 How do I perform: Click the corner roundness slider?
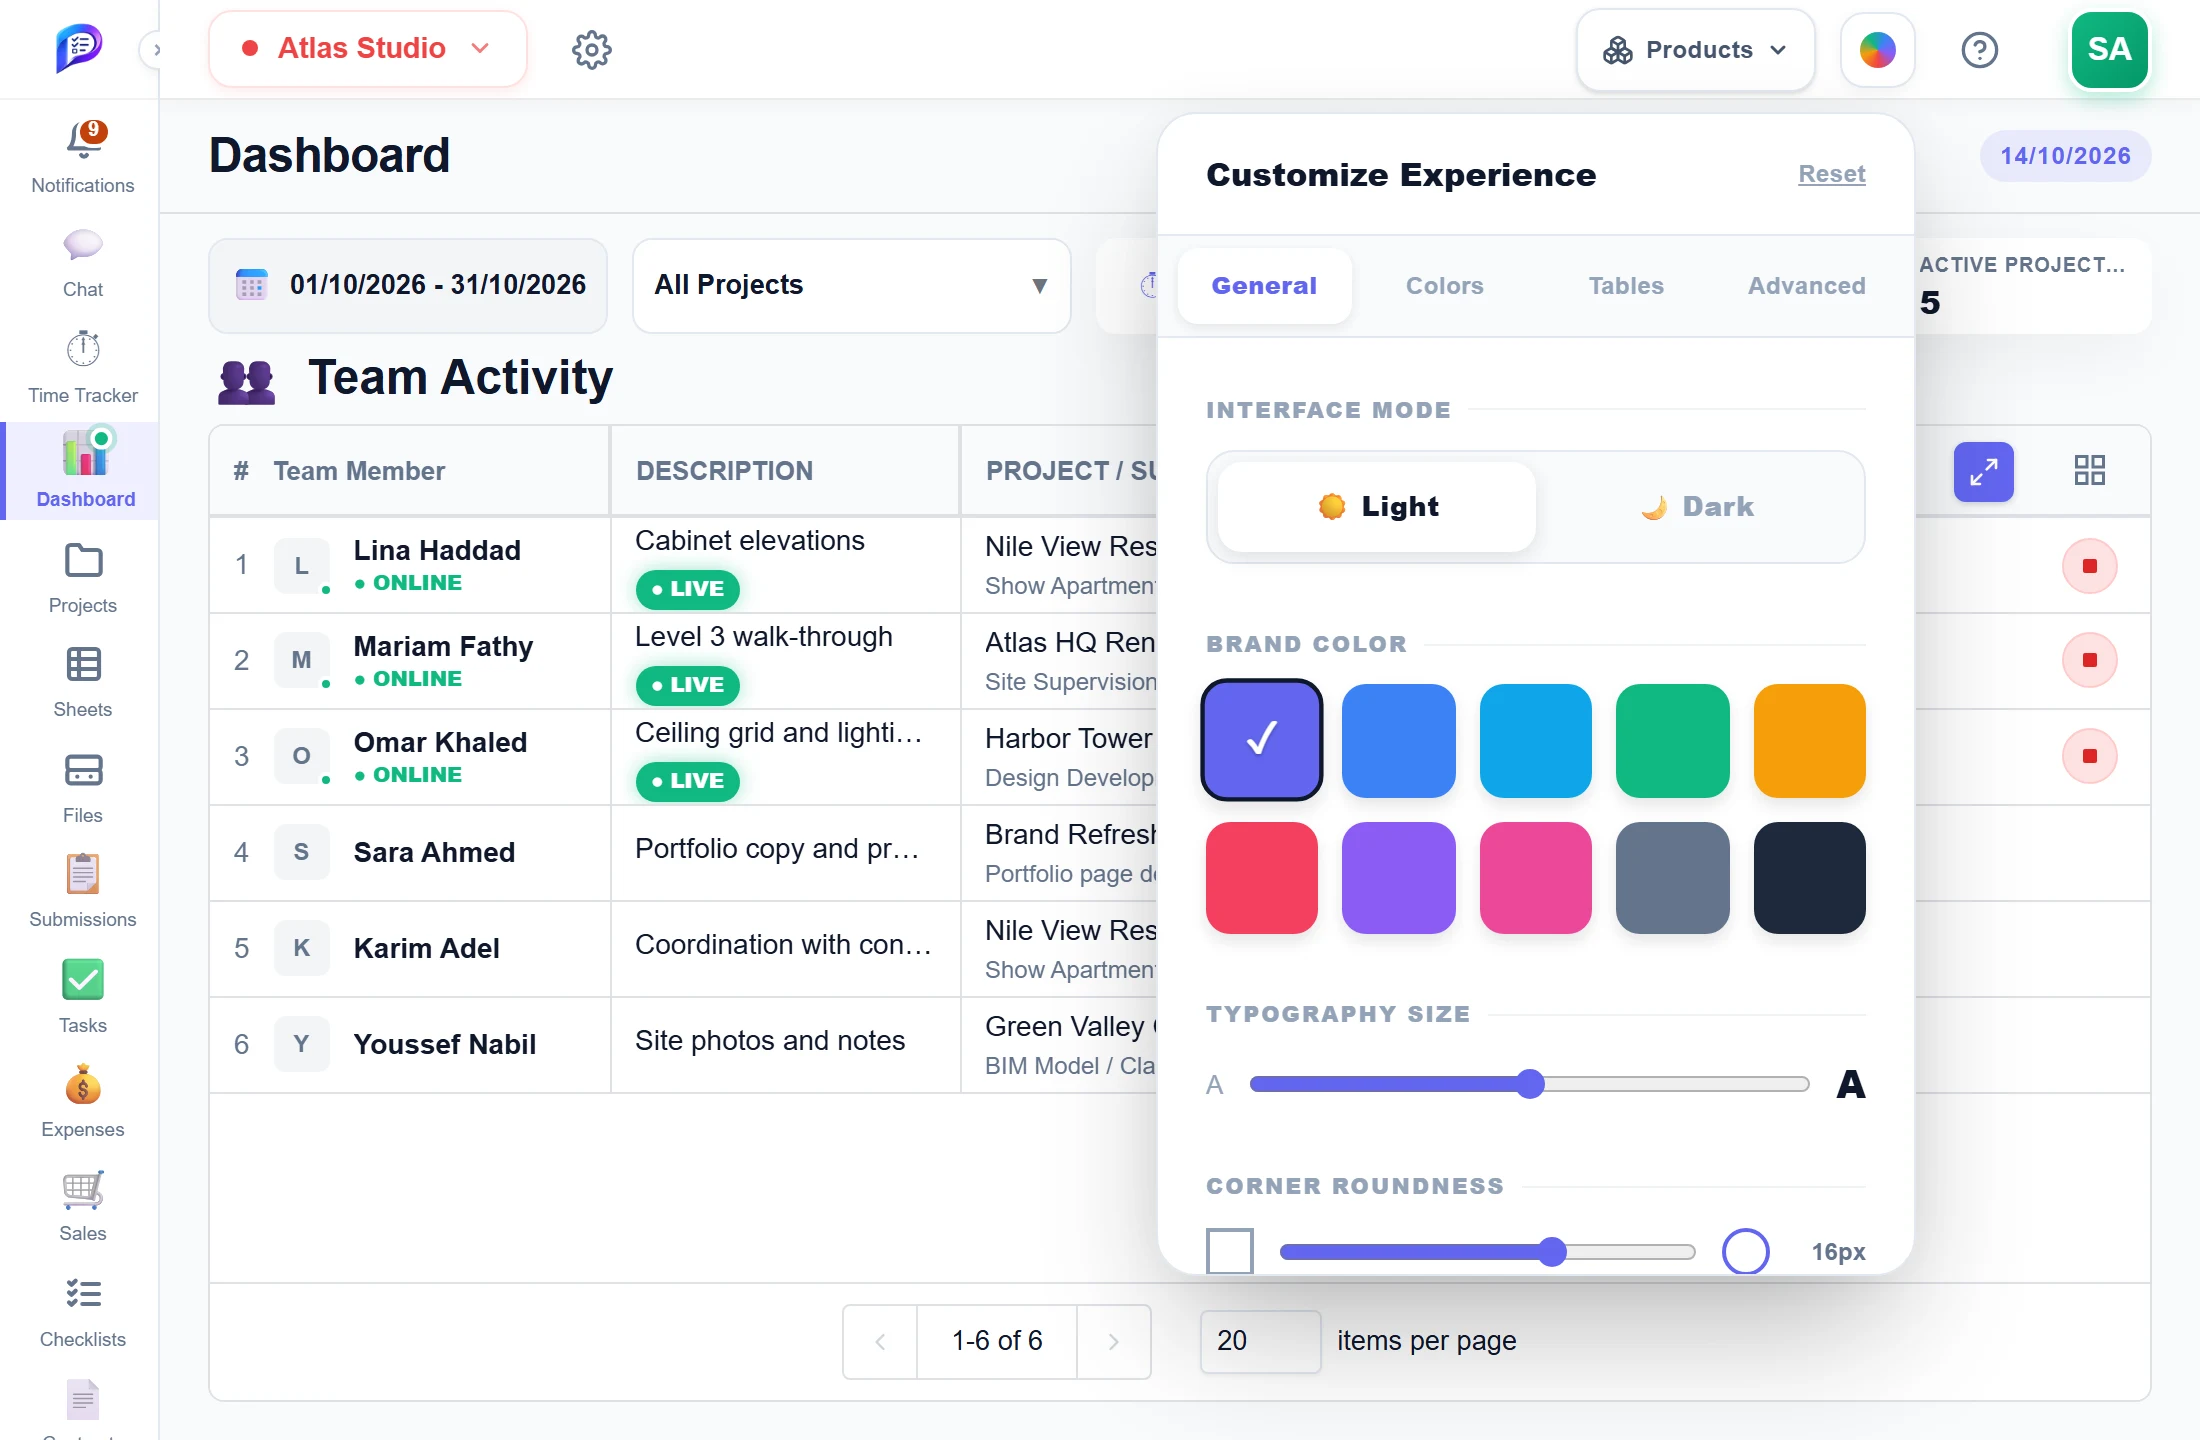point(1488,1252)
